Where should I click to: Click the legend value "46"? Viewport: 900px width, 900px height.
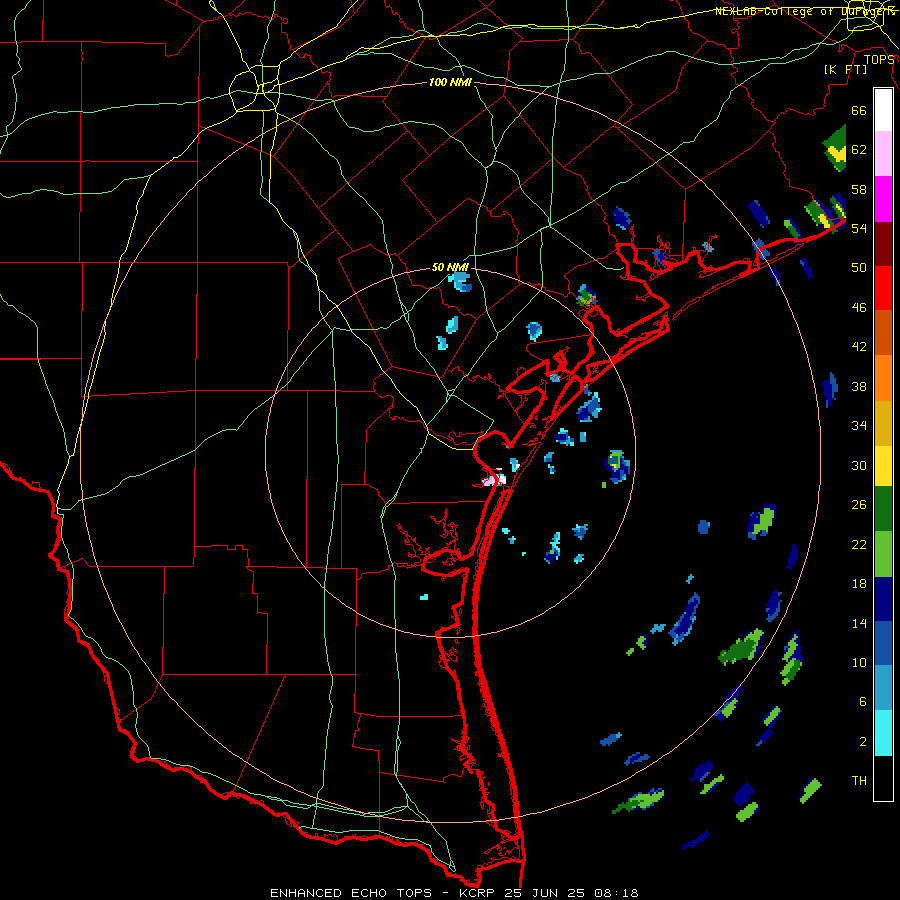pyautogui.click(x=859, y=308)
